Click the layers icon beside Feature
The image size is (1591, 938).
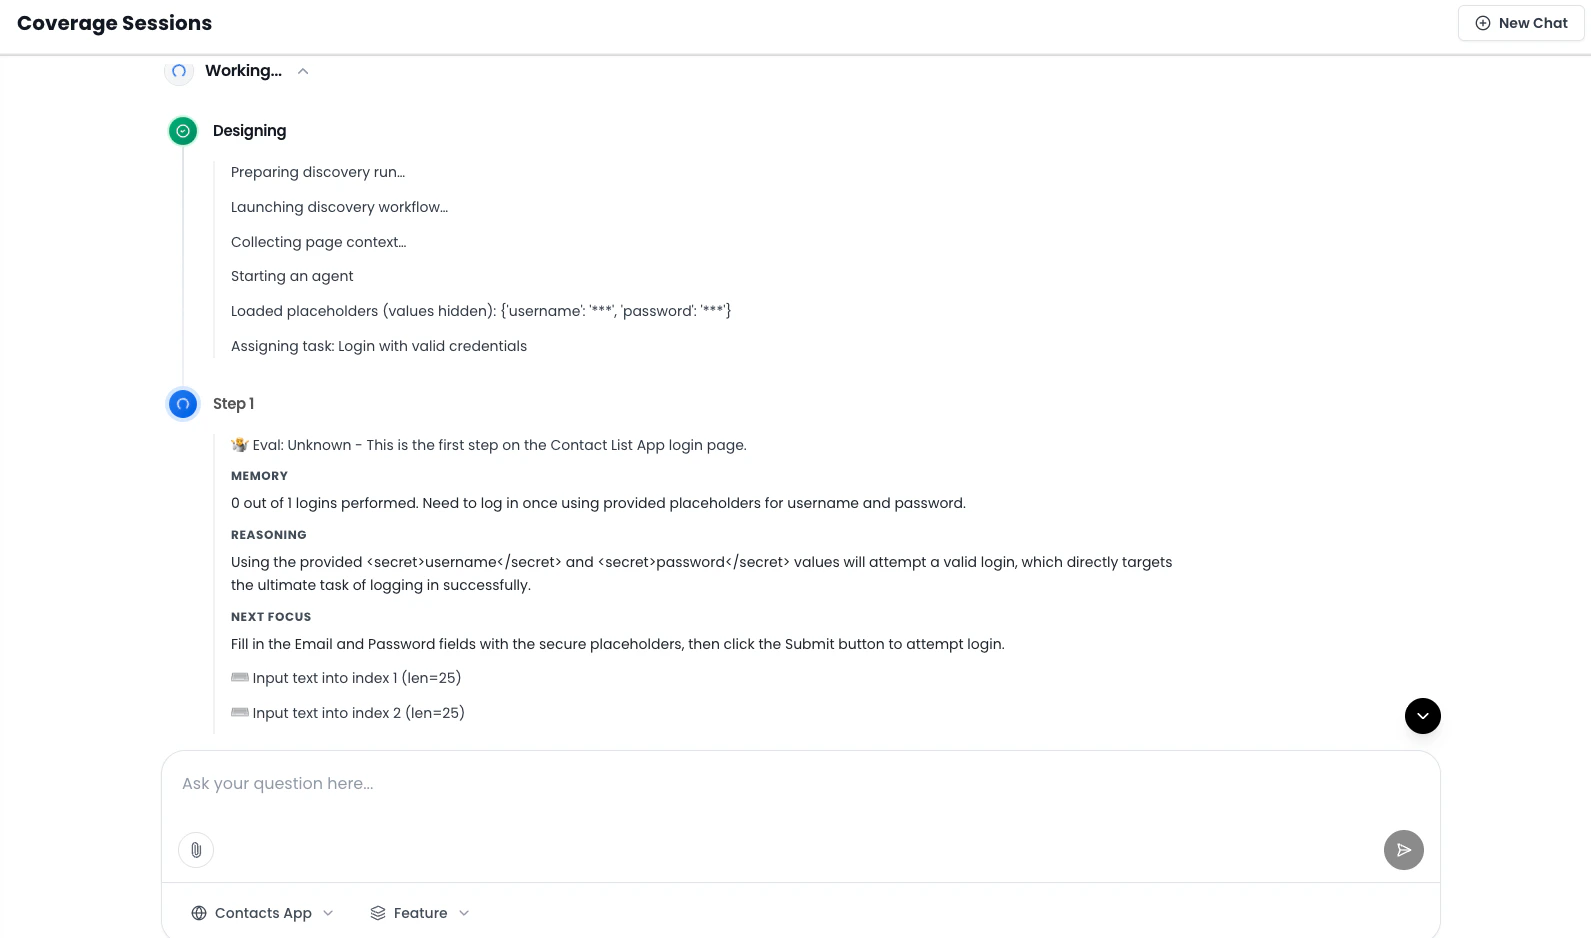[x=378, y=913]
